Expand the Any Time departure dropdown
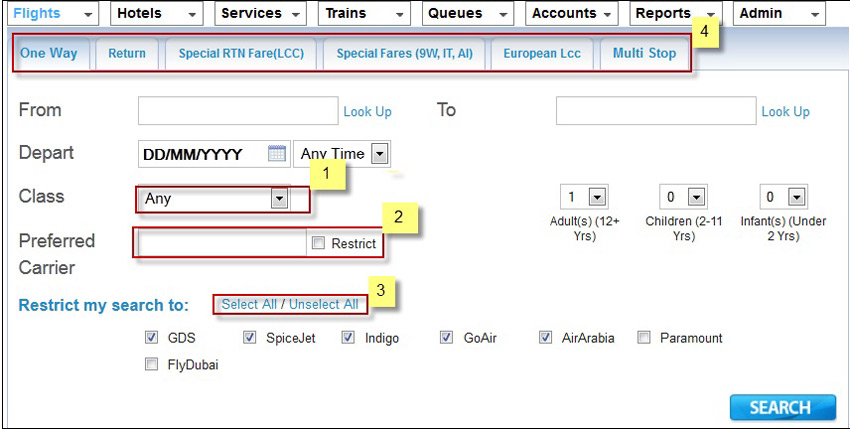The height and width of the screenshot is (429, 850). click(x=379, y=154)
